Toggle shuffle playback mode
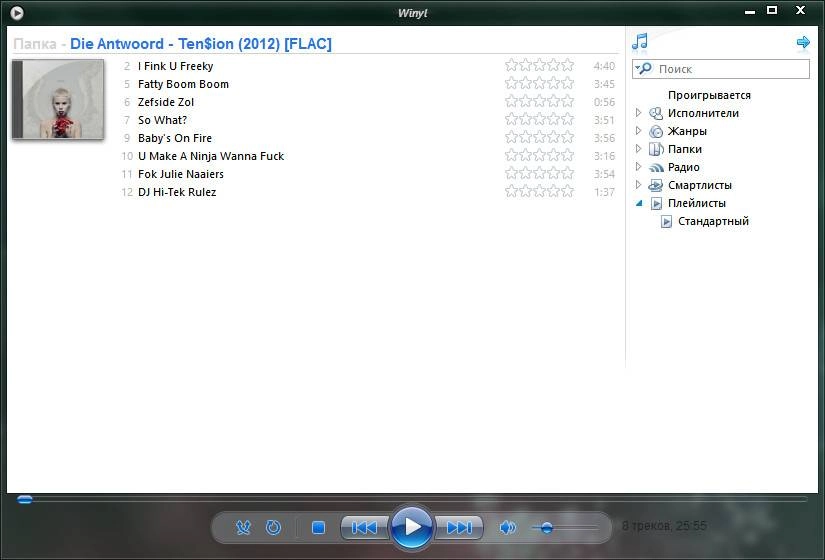The height and width of the screenshot is (560, 825). 243,527
